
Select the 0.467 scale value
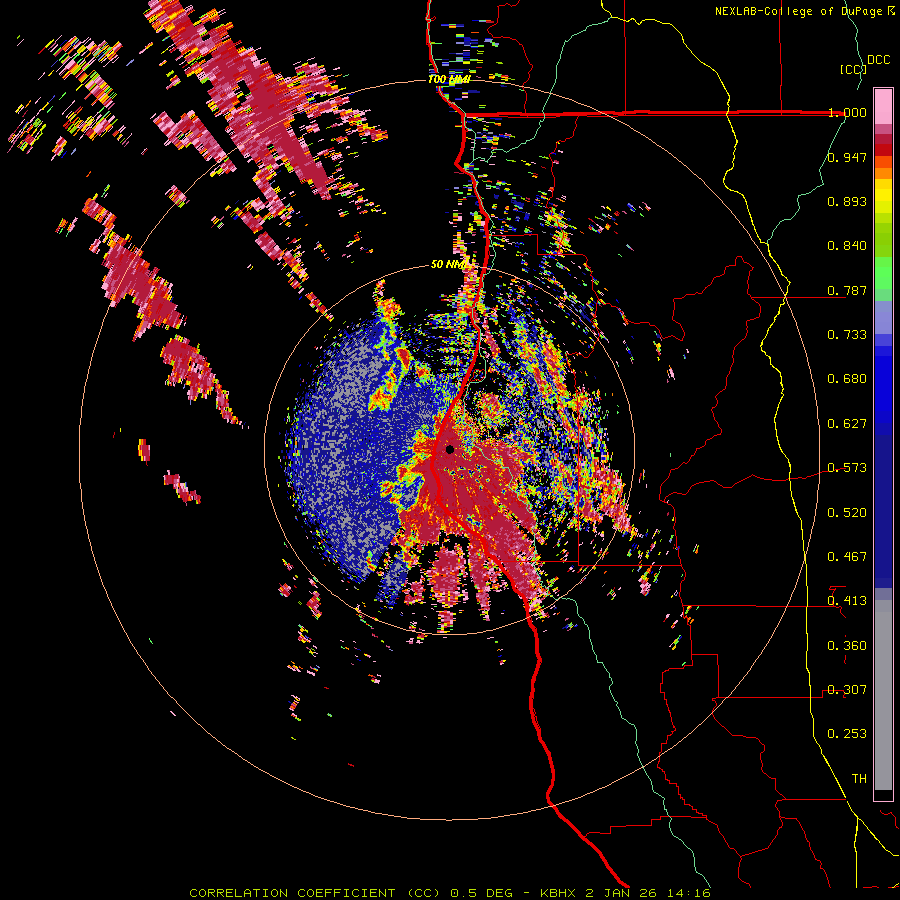pos(847,557)
